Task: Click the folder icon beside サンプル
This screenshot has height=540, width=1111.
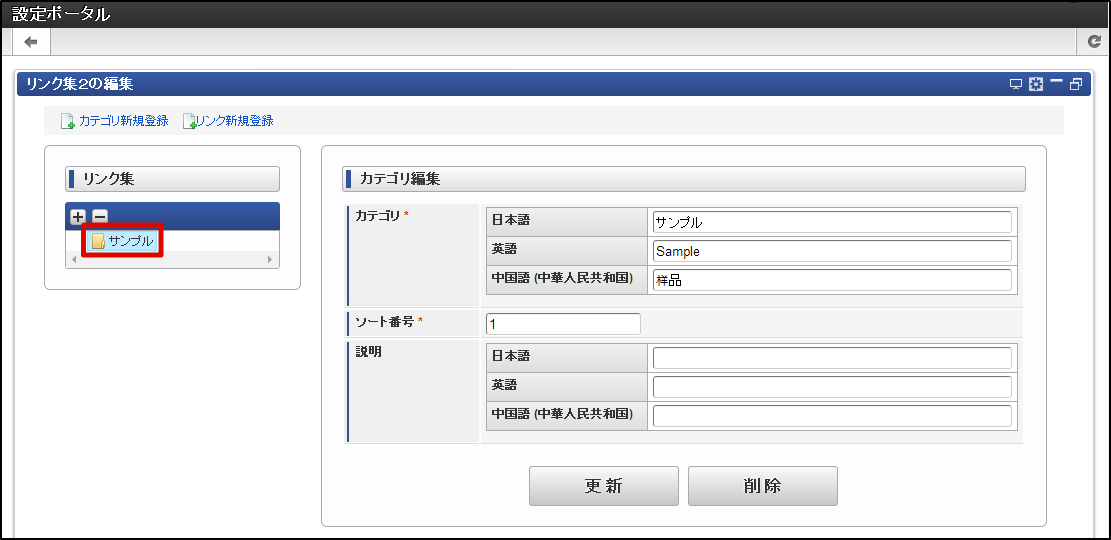Action: pyautogui.click(x=98, y=242)
